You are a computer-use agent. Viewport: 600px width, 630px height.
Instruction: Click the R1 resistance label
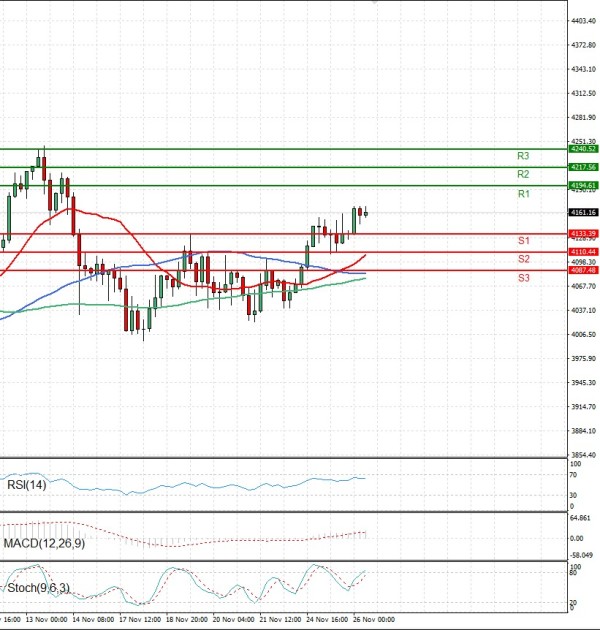(523, 194)
